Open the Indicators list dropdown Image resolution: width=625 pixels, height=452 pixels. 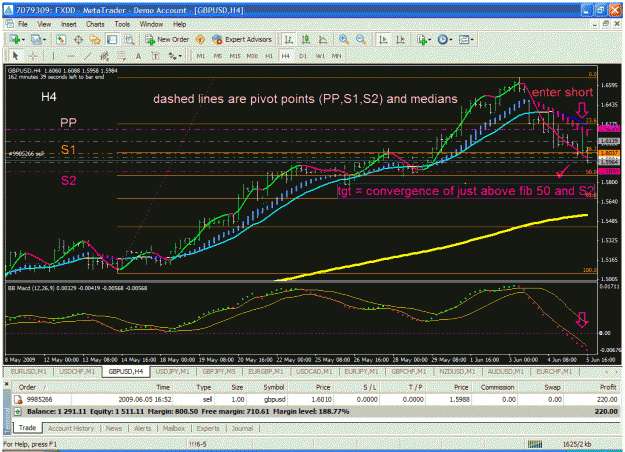[x=424, y=39]
